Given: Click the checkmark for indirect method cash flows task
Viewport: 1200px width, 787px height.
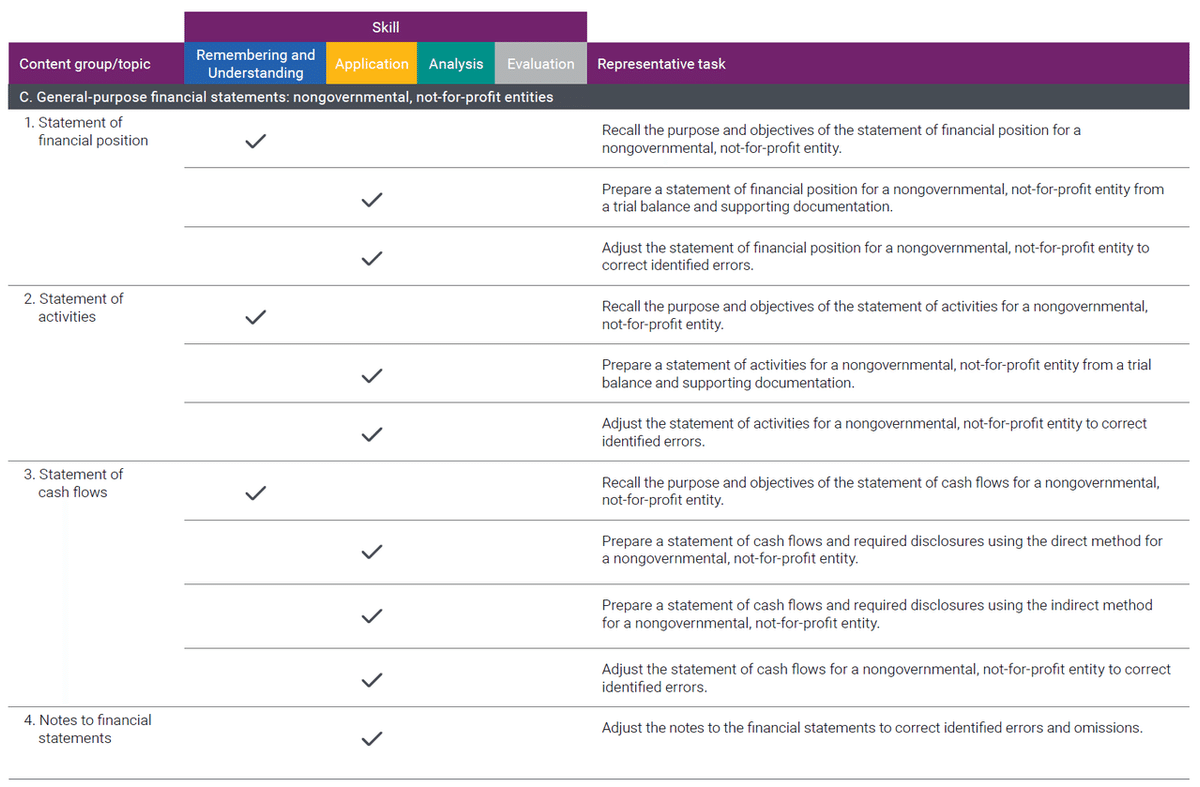Looking at the screenshot, I should coord(372,615).
